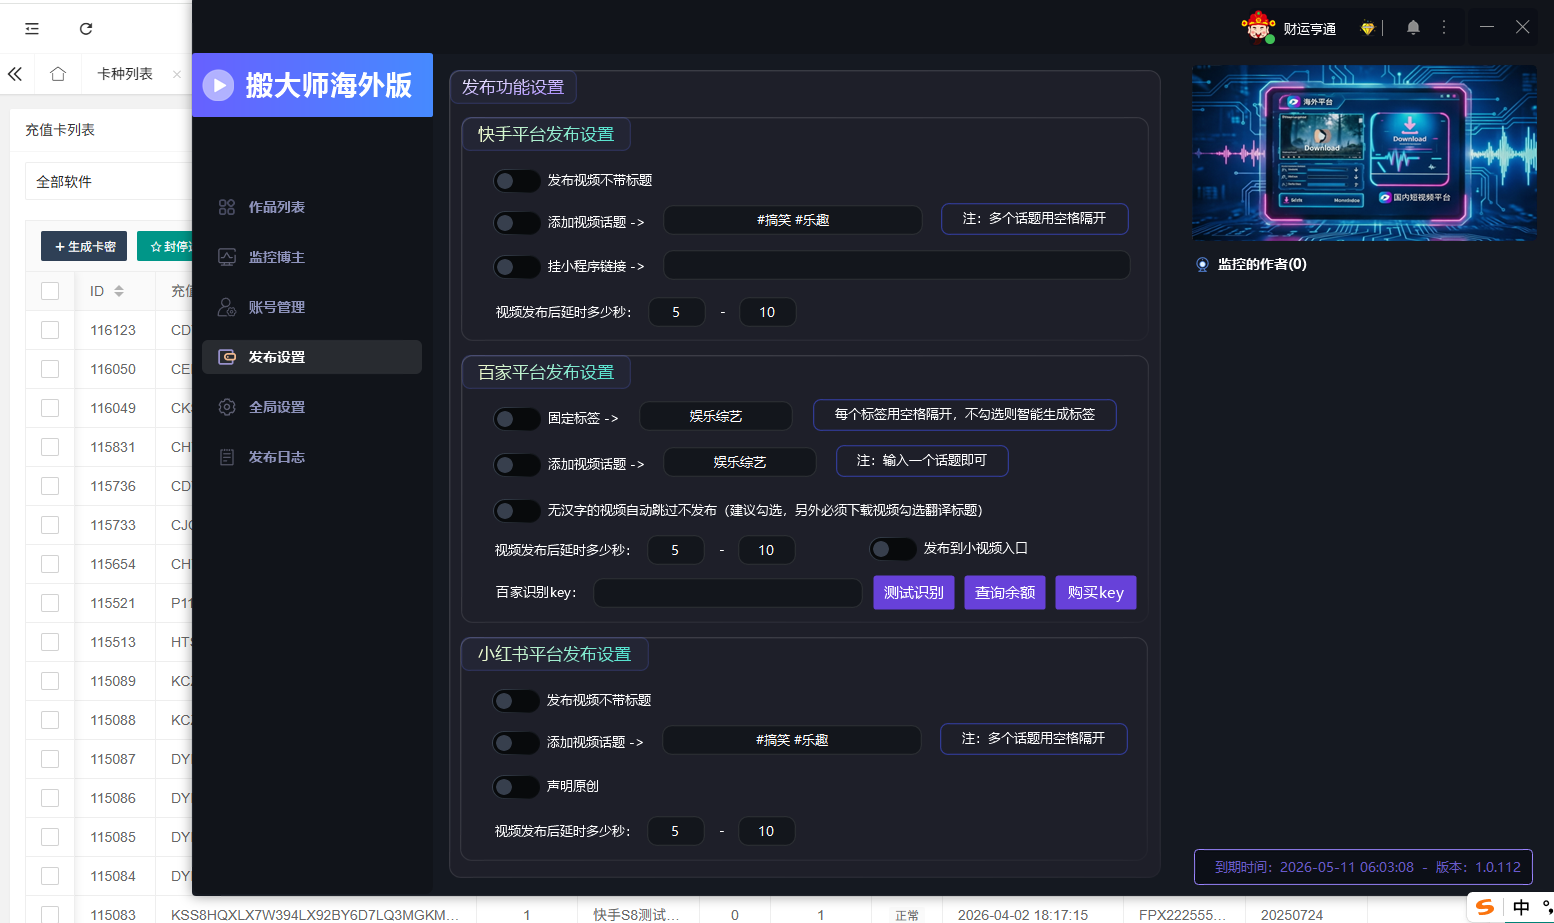
Task: Toggle Kuaishou 发布视频不带标题 switch
Action: click(517, 181)
